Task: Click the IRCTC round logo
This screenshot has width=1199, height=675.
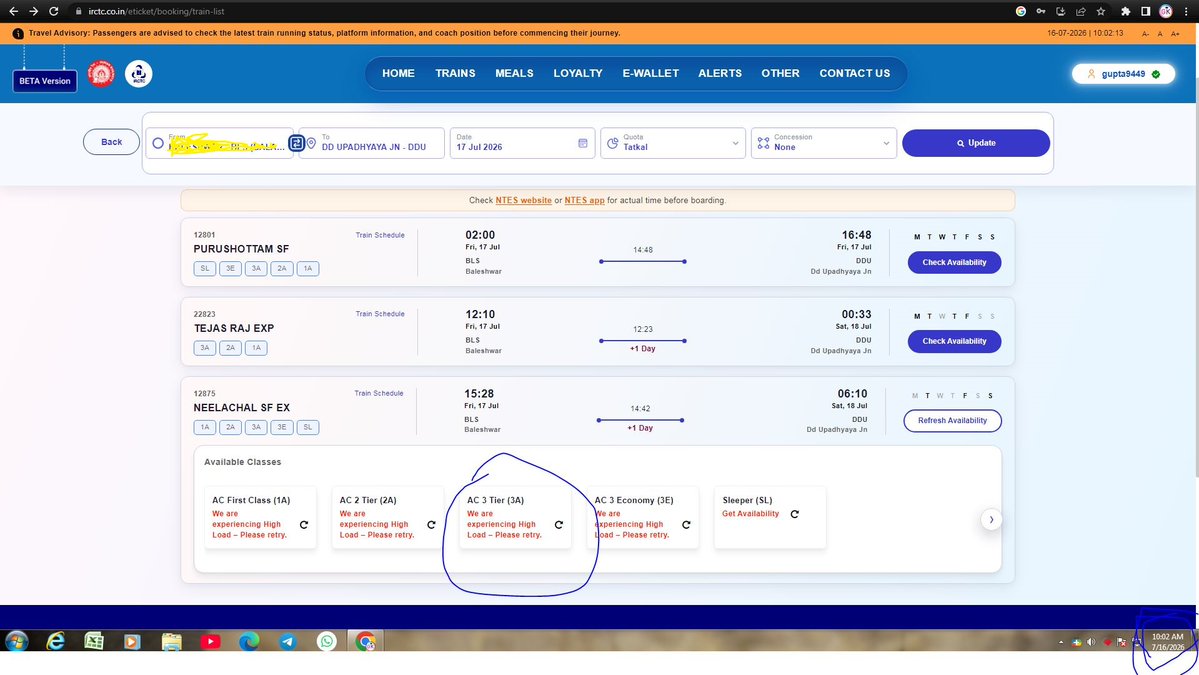Action: (138, 73)
